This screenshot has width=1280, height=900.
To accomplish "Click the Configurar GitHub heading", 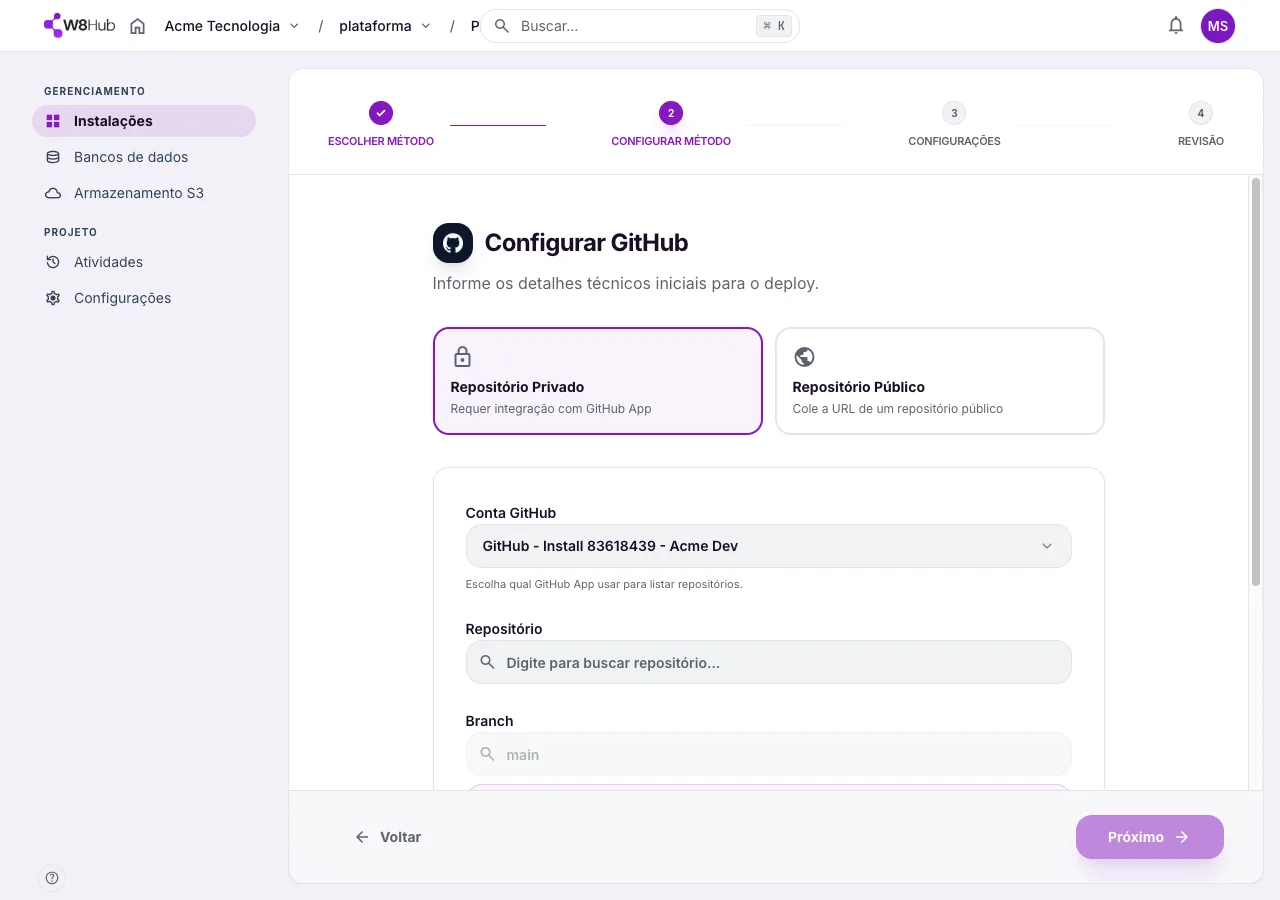I will point(586,243).
